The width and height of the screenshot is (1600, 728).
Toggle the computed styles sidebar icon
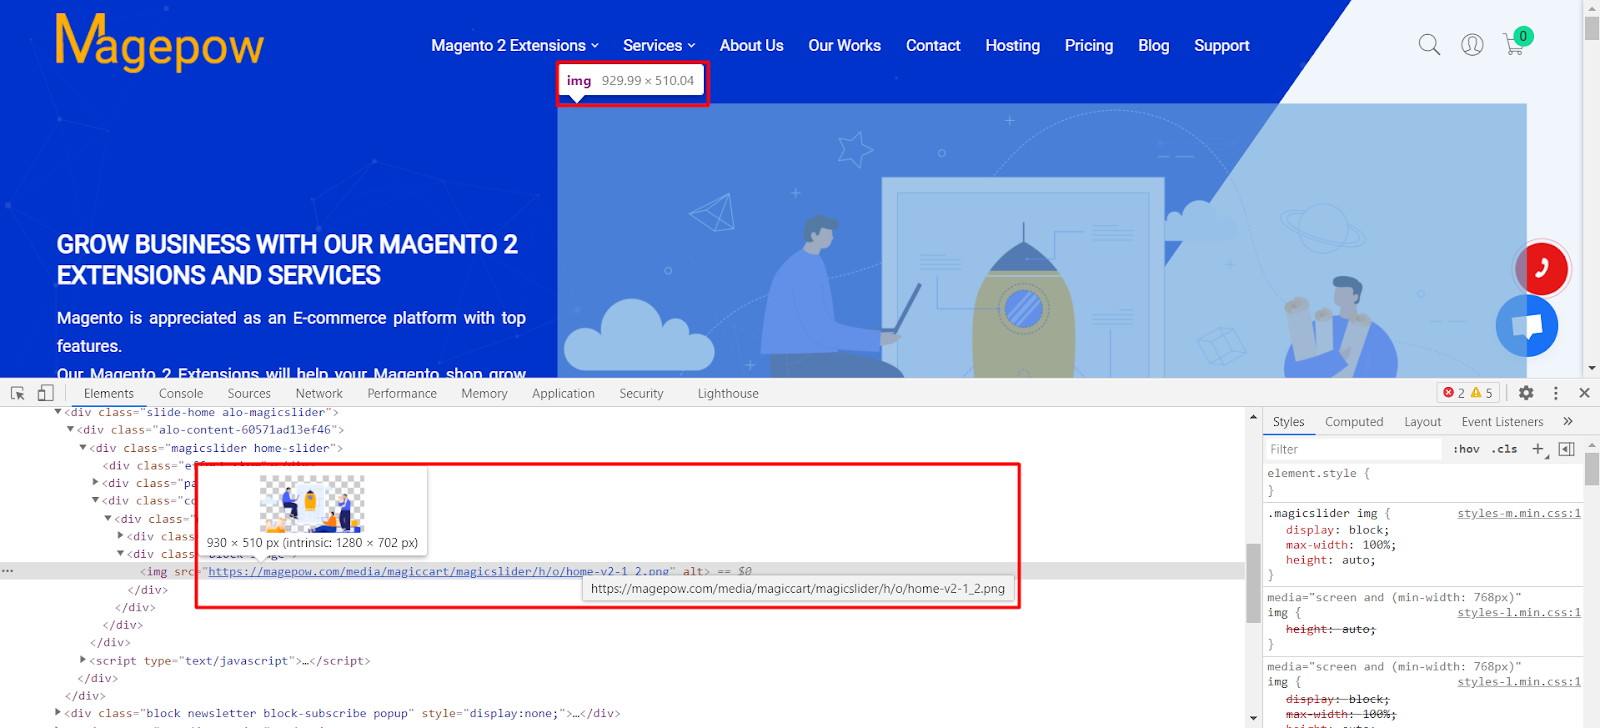1567,449
